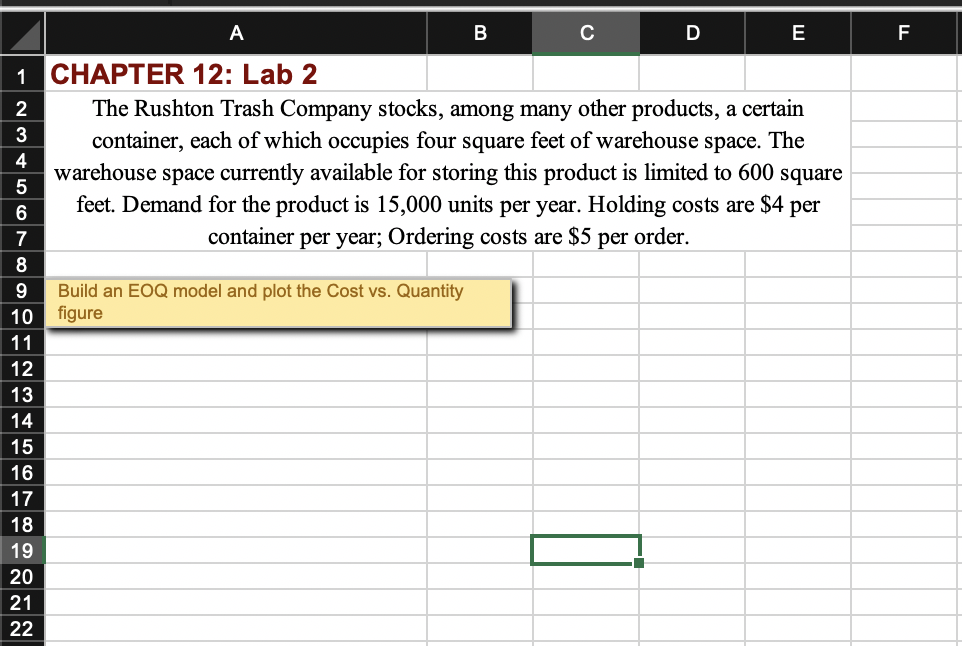Screen dimensions: 962x646
Task: Select row 2 header
Action: 22,108
